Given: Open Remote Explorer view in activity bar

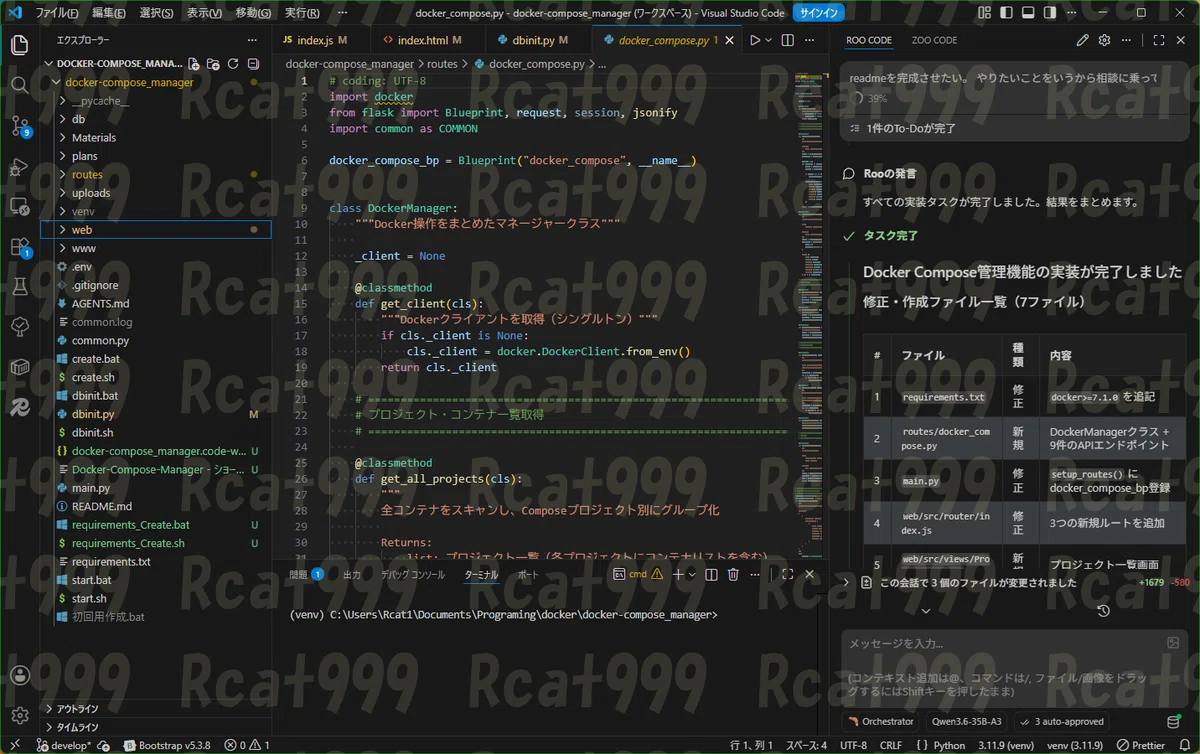Looking at the screenshot, I should tap(19, 206).
